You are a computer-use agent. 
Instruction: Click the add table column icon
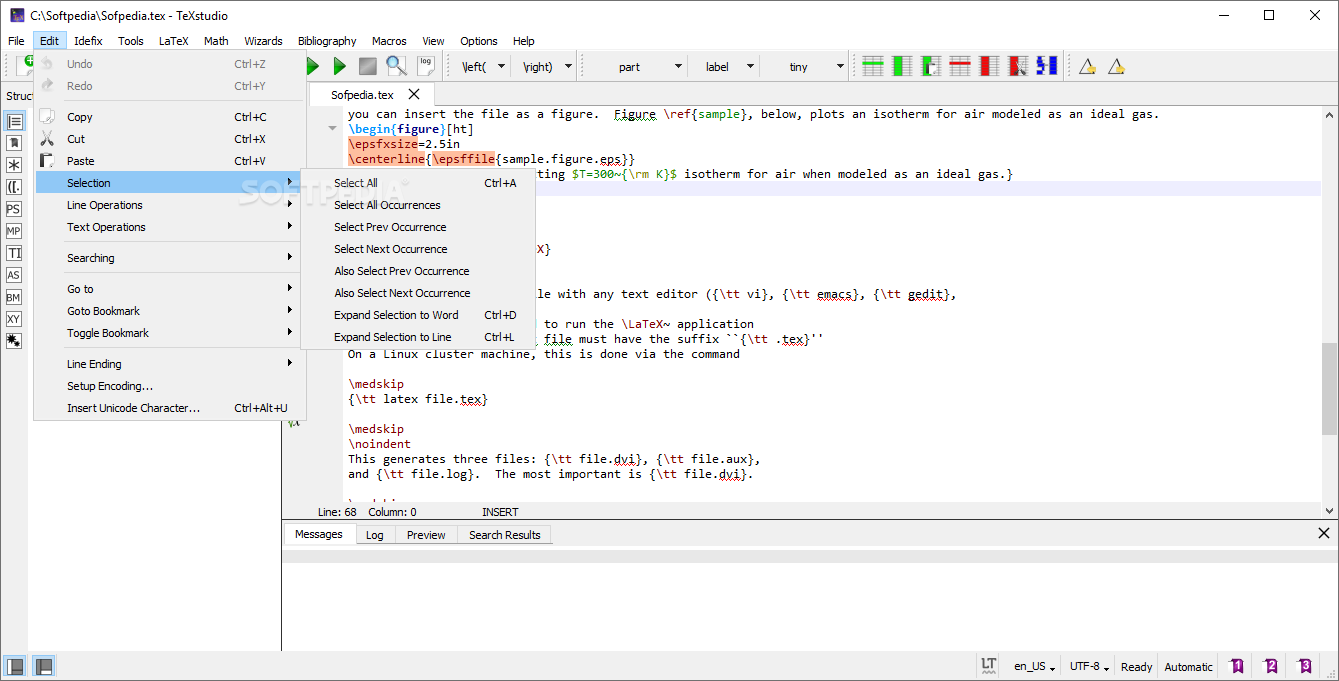902,67
